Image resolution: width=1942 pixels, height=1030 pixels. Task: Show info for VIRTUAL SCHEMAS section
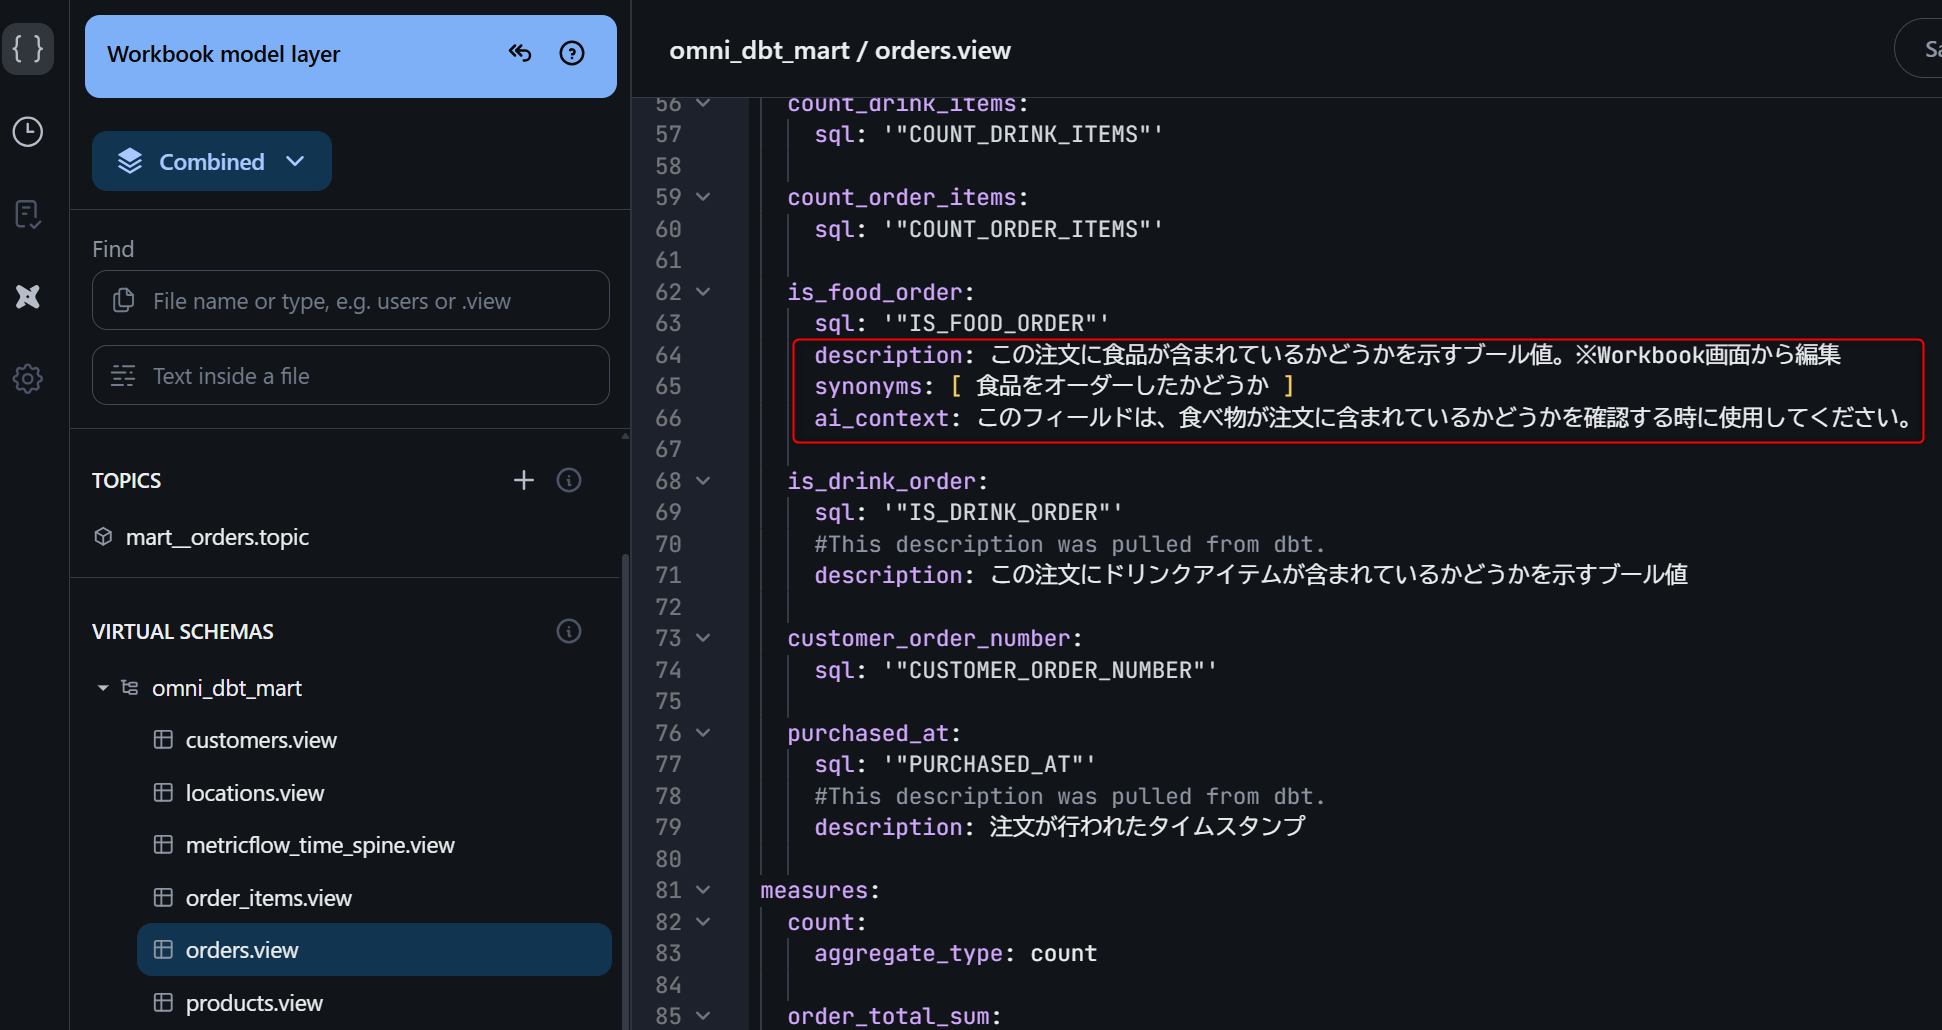(x=569, y=632)
